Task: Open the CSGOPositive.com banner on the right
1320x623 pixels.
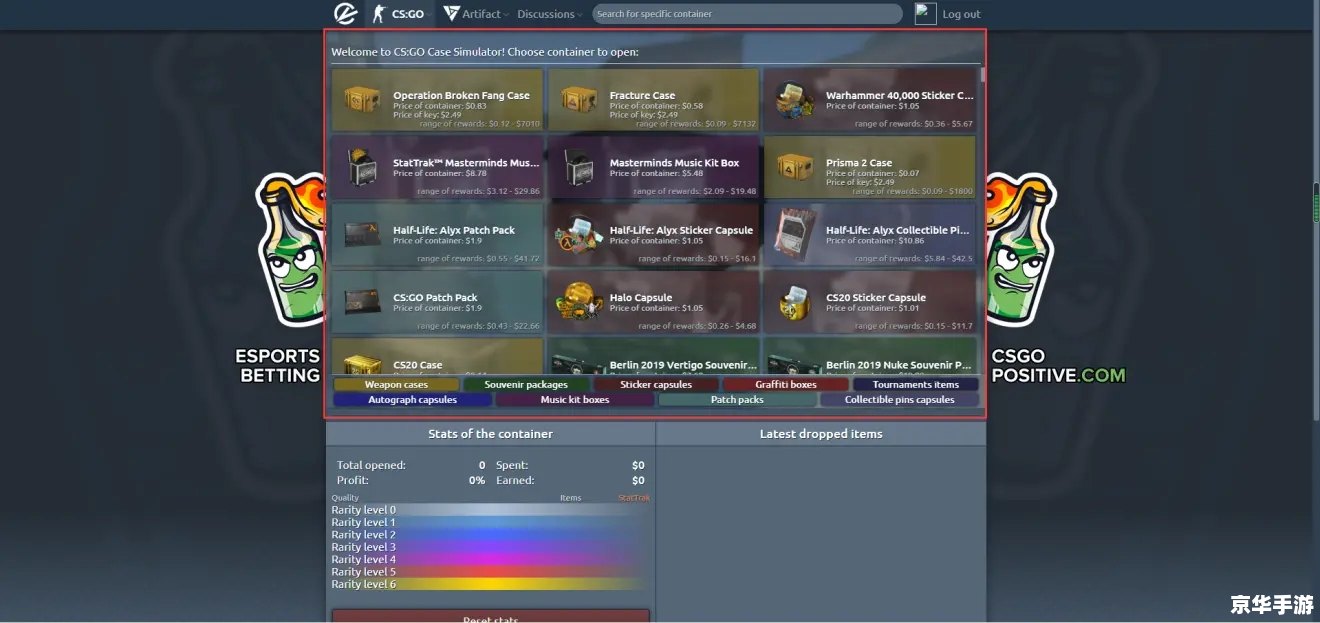Action: pyautogui.click(x=1056, y=280)
